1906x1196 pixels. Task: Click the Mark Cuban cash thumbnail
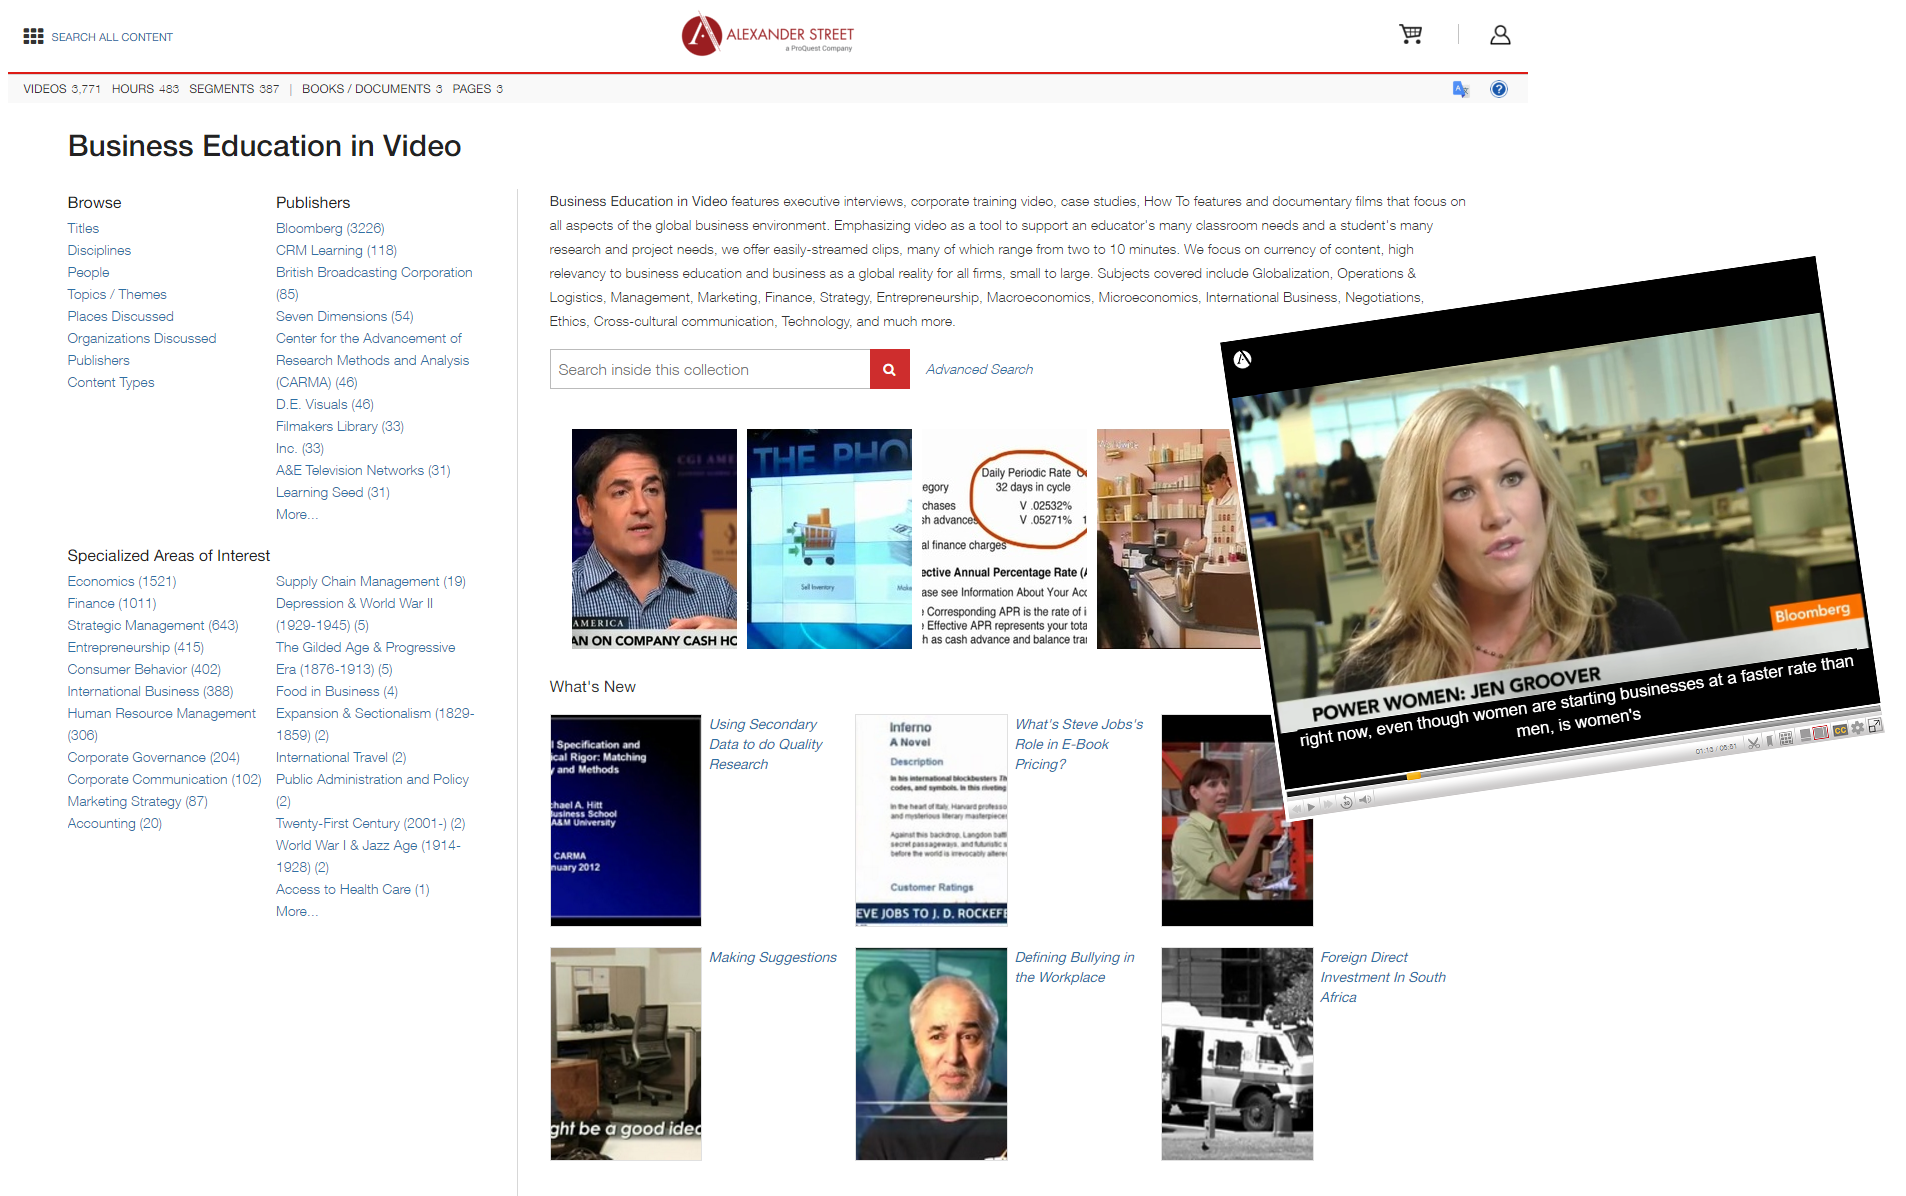pos(654,539)
